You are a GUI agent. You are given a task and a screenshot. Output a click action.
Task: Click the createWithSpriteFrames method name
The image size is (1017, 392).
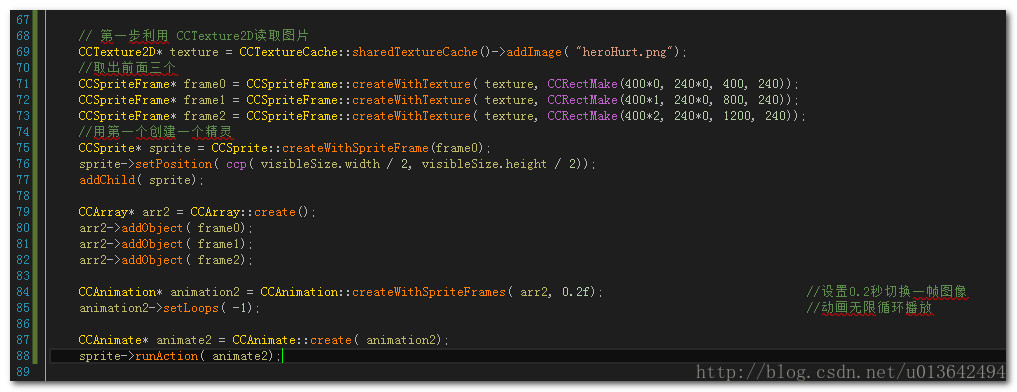click(x=429, y=292)
